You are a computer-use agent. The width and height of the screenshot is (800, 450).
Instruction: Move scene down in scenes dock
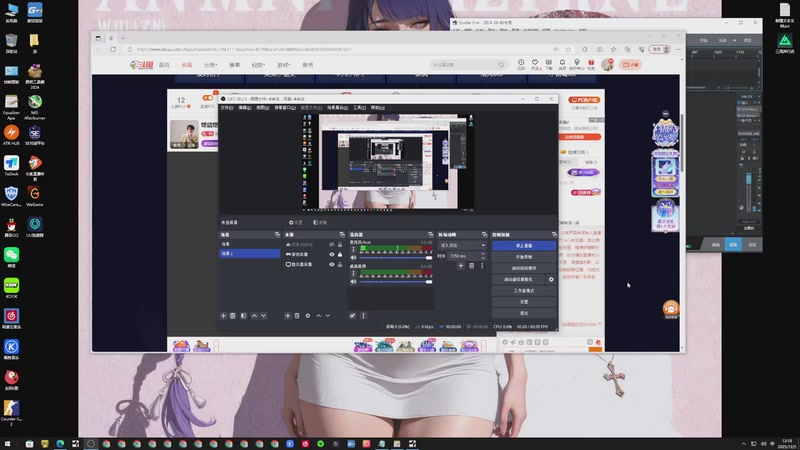click(x=263, y=316)
